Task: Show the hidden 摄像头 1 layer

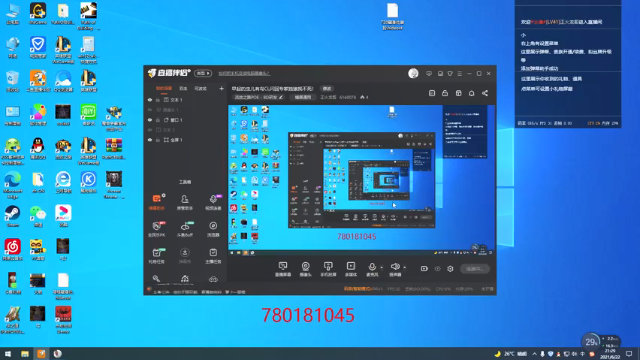Action: (x=150, y=110)
